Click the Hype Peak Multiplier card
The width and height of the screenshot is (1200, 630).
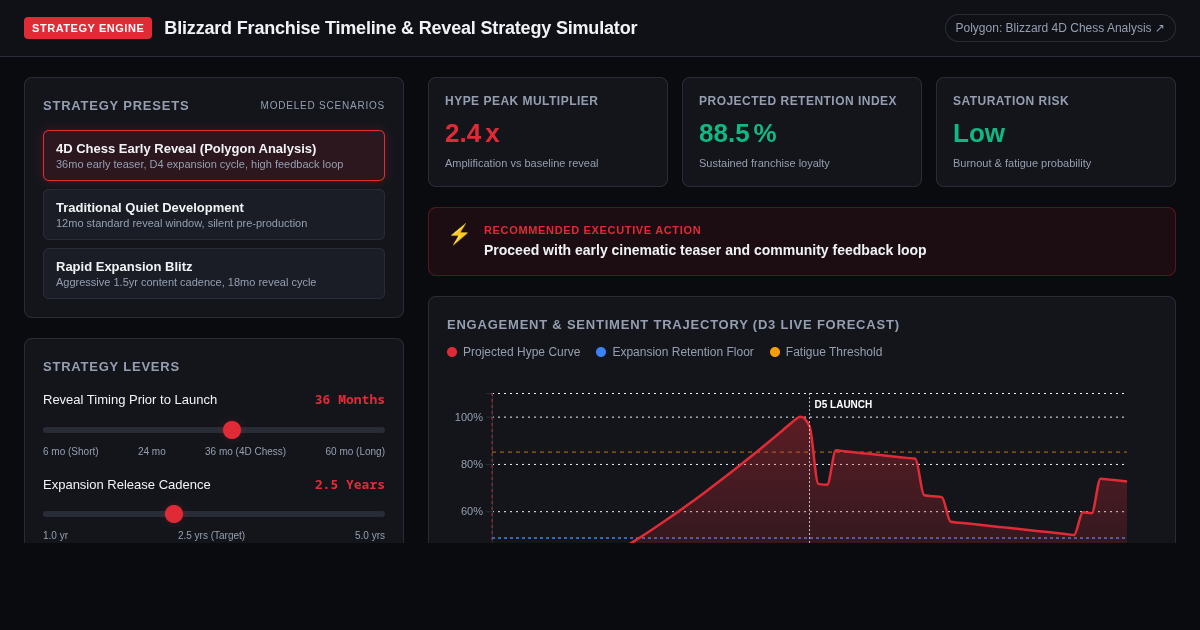pyautogui.click(x=548, y=132)
